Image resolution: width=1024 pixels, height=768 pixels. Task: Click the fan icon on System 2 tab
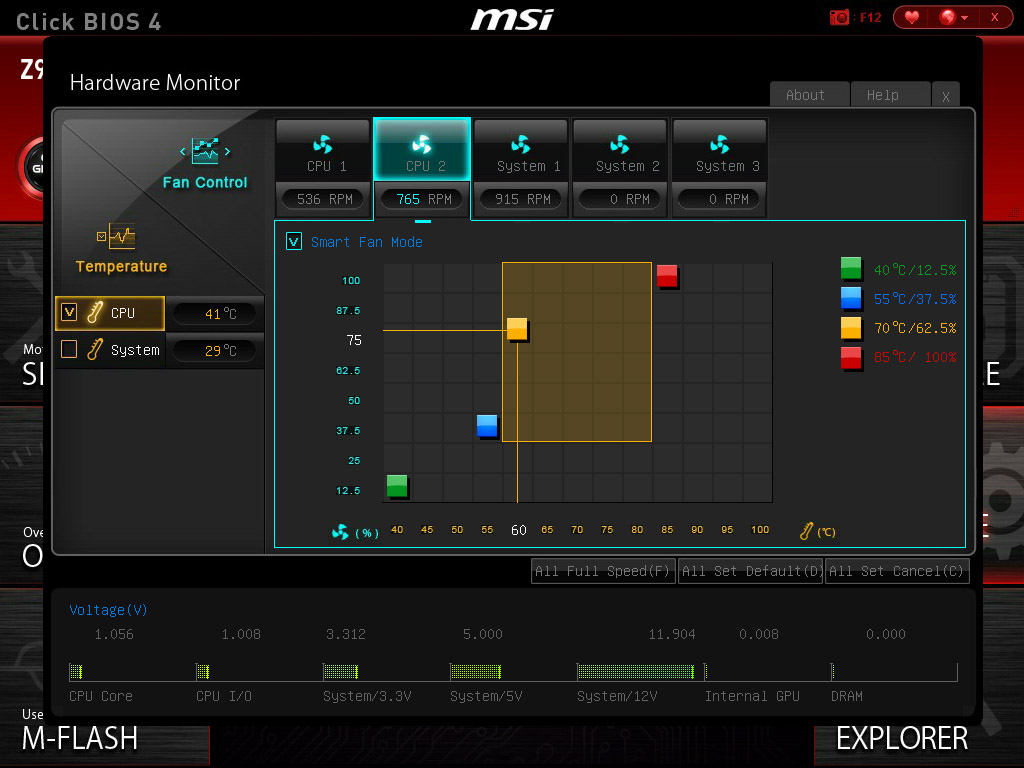point(620,144)
